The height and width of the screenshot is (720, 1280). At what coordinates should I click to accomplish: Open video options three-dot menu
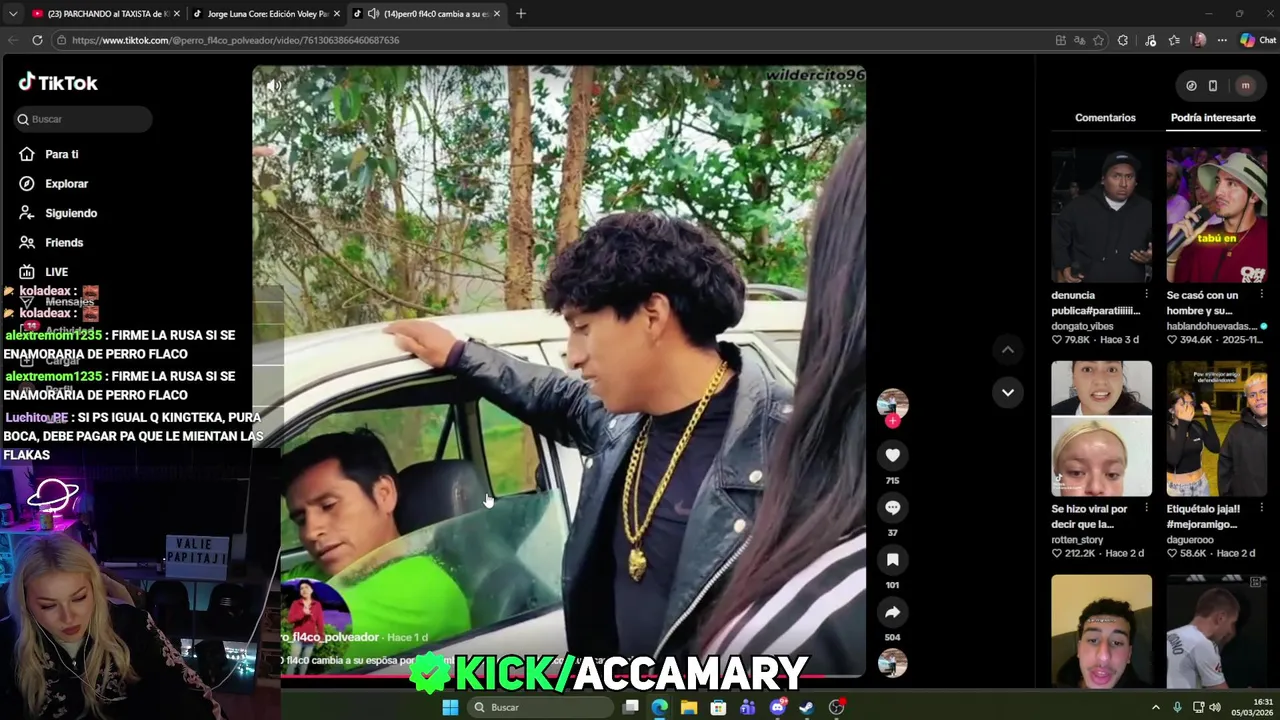(x=845, y=86)
